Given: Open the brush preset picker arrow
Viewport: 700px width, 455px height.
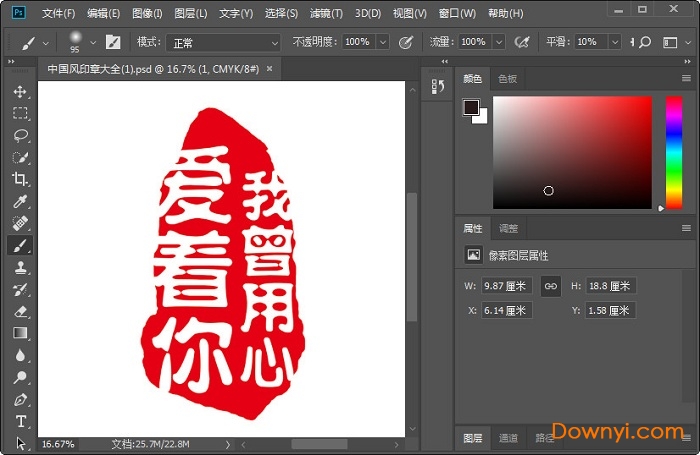Looking at the screenshot, I should [93, 42].
